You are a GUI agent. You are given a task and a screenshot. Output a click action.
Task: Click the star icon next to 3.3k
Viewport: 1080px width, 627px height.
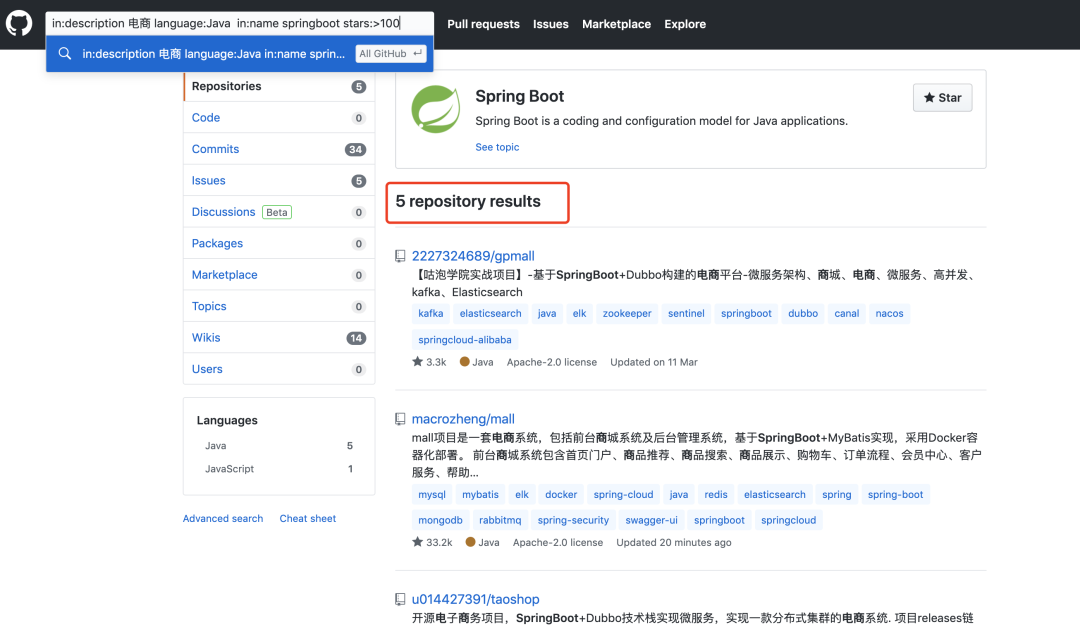417,362
